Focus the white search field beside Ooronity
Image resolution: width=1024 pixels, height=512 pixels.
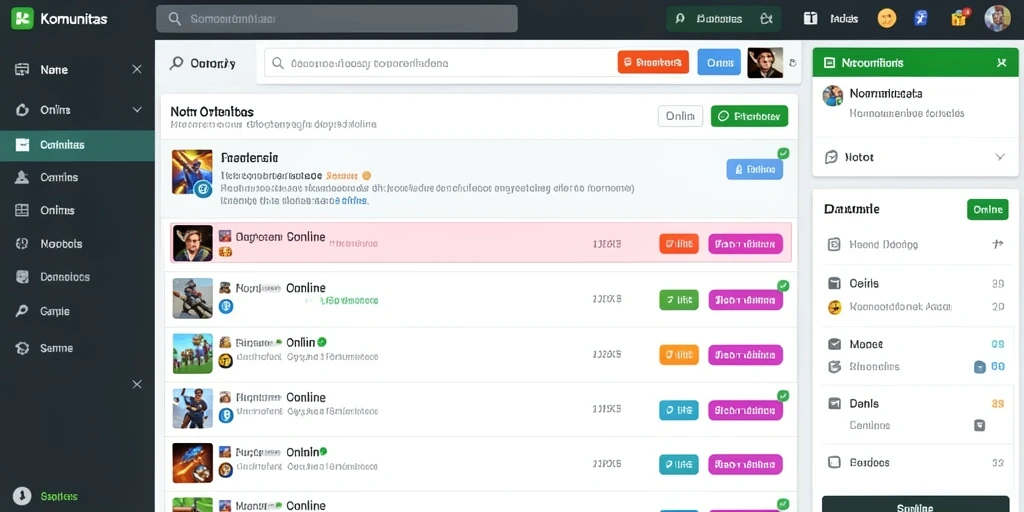(438, 63)
